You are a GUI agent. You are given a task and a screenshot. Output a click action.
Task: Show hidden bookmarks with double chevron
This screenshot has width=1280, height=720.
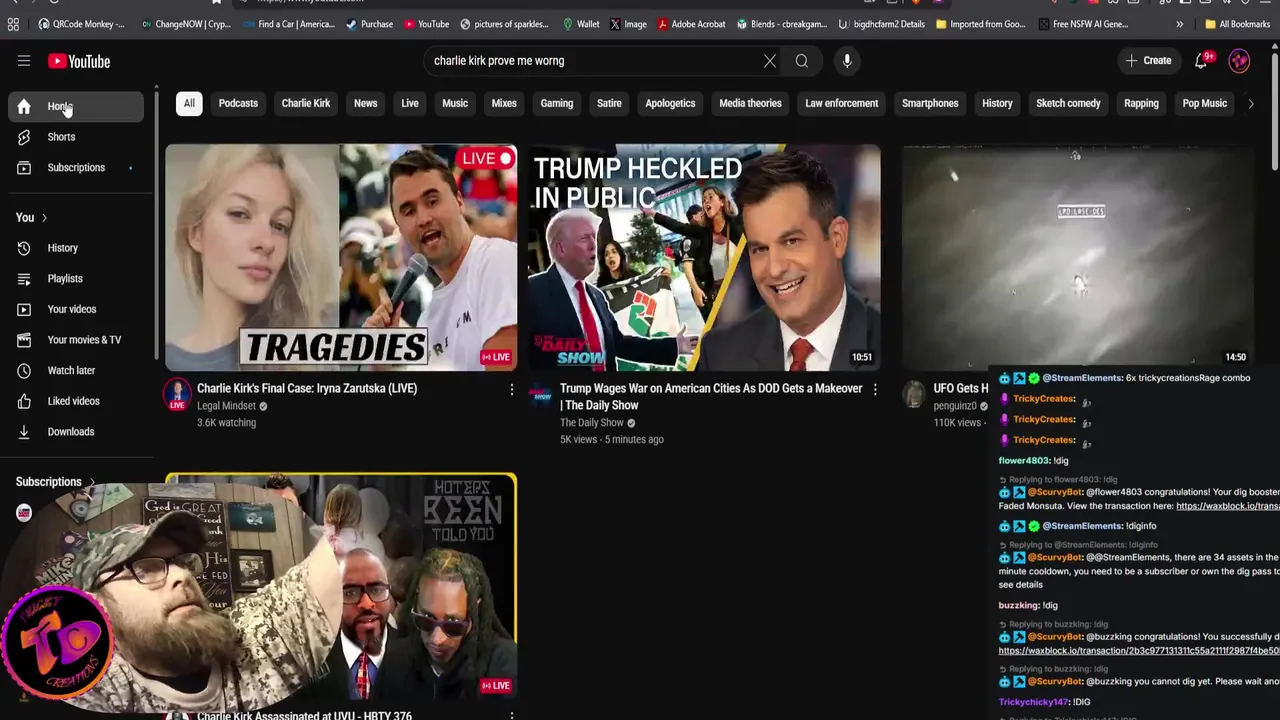[1180, 24]
